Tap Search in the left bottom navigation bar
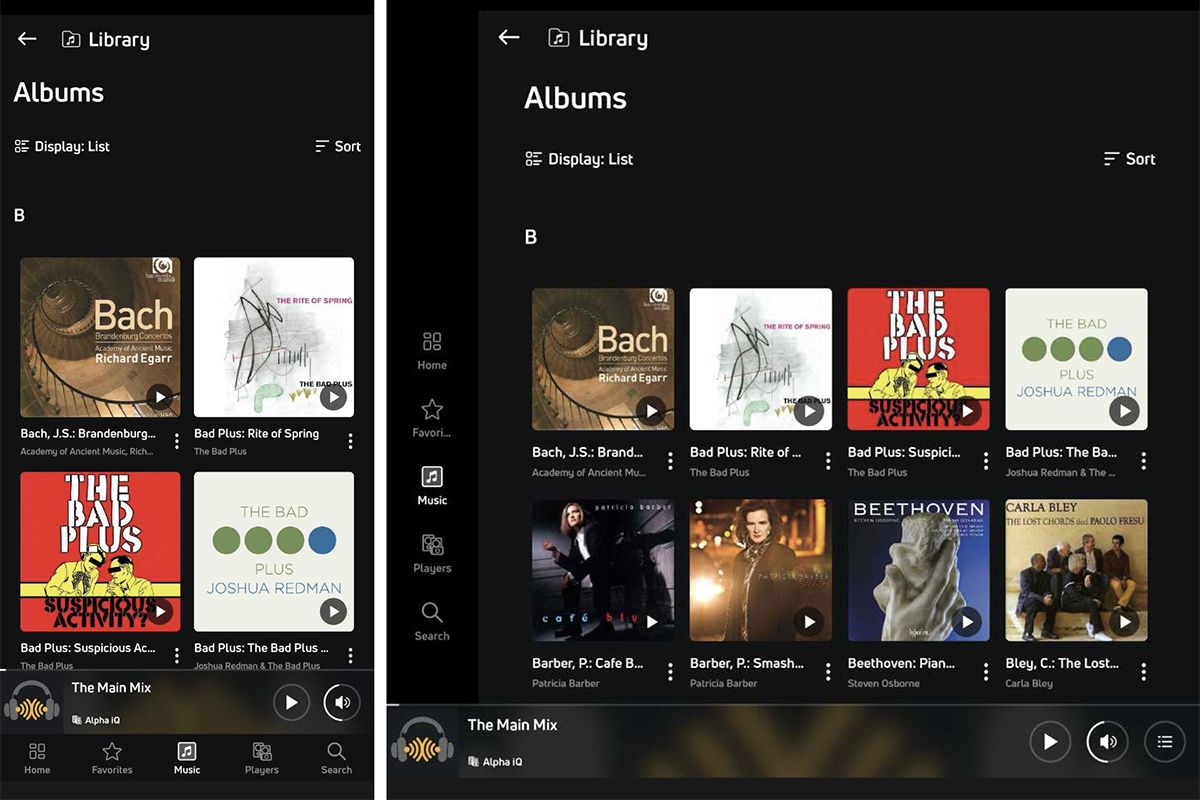 pos(336,758)
